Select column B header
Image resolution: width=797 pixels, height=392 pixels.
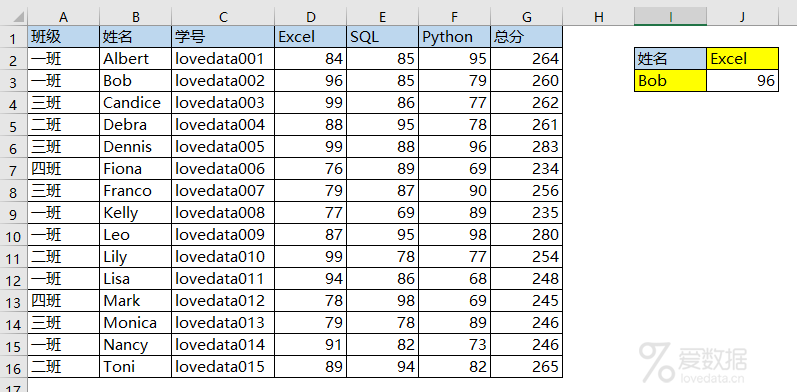point(136,17)
